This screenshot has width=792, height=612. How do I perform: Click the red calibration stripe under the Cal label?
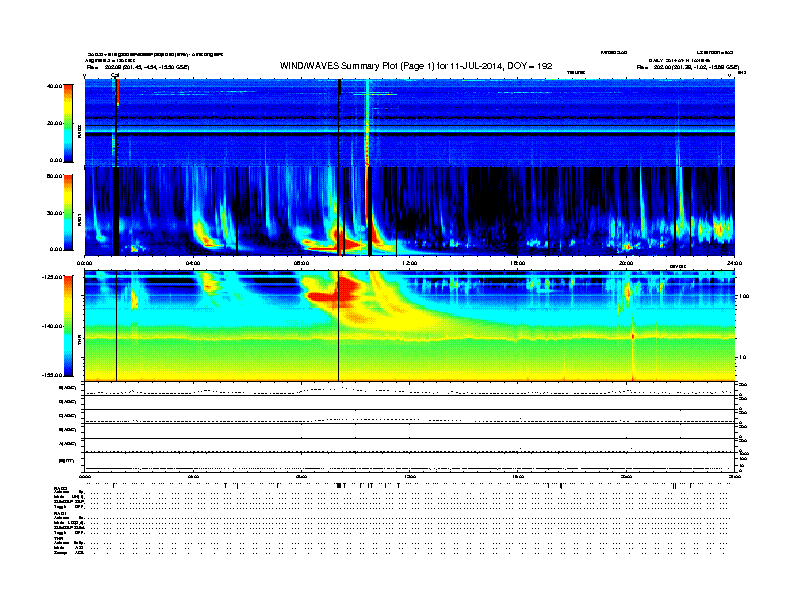click(118, 93)
